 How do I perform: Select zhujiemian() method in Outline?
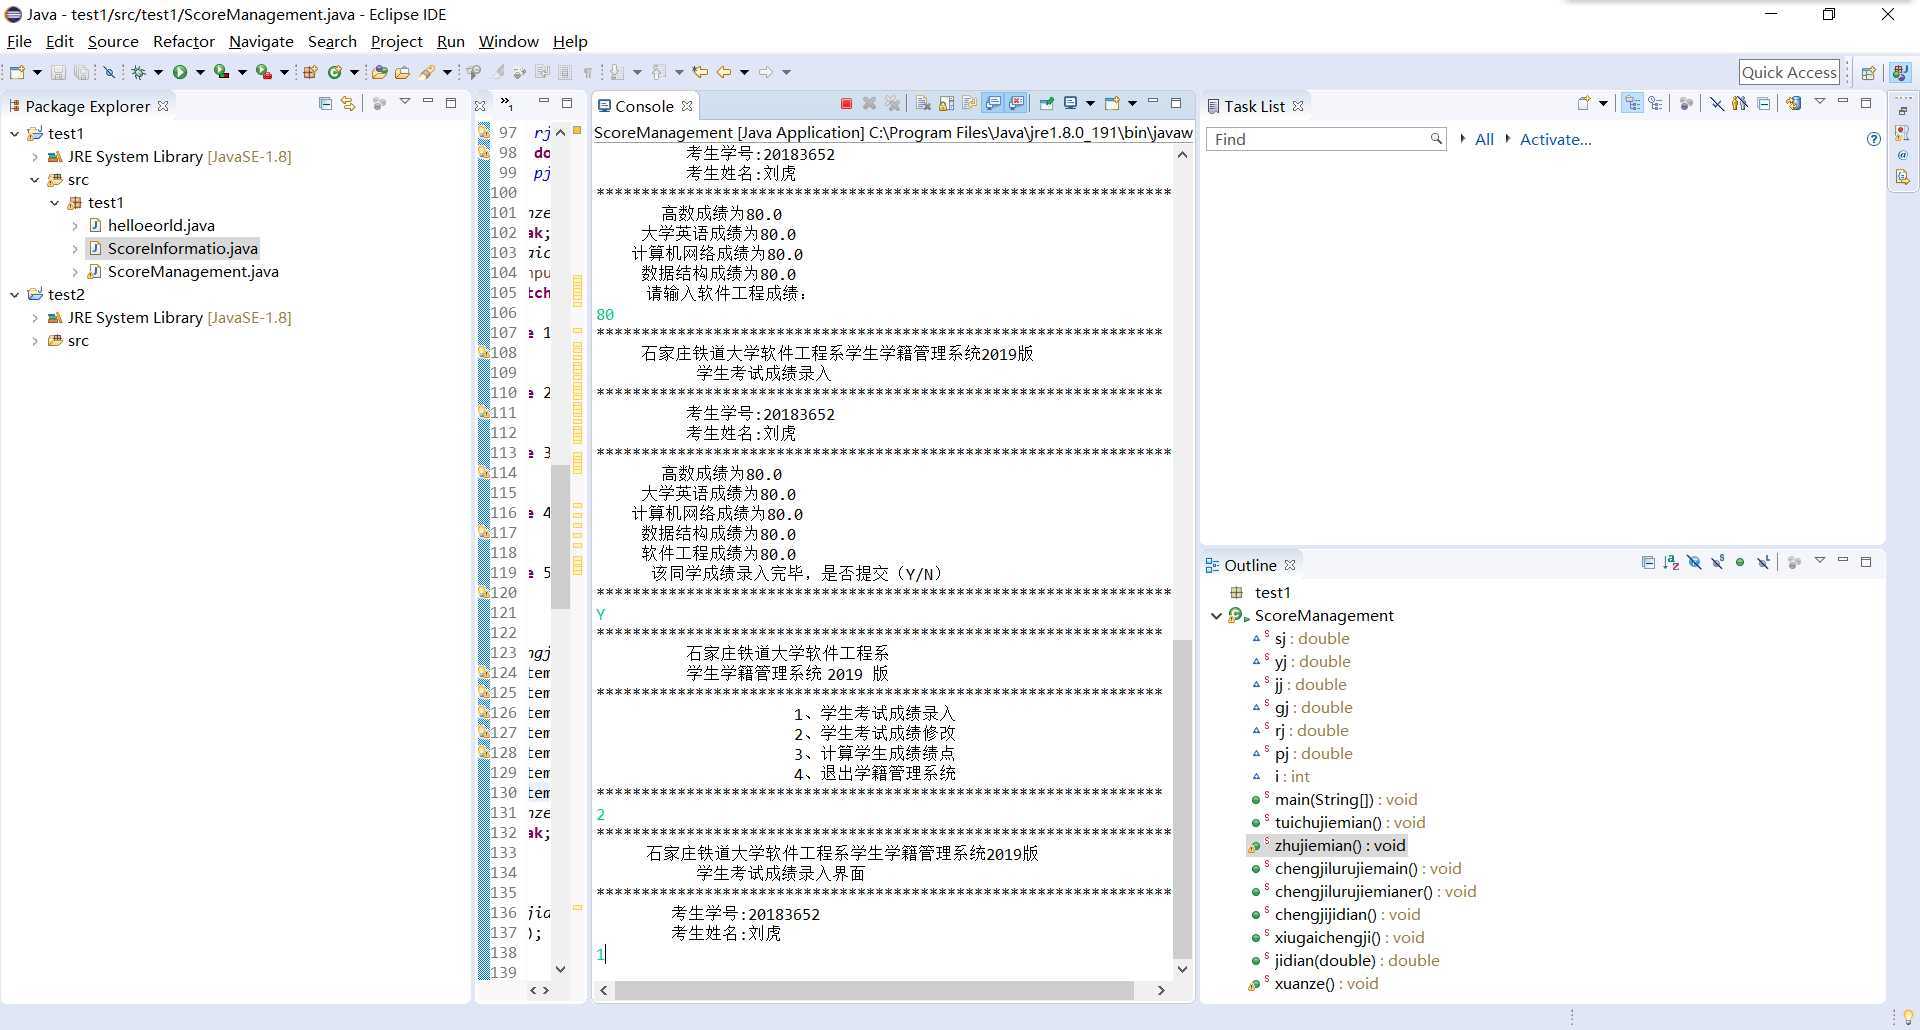click(x=1339, y=846)
